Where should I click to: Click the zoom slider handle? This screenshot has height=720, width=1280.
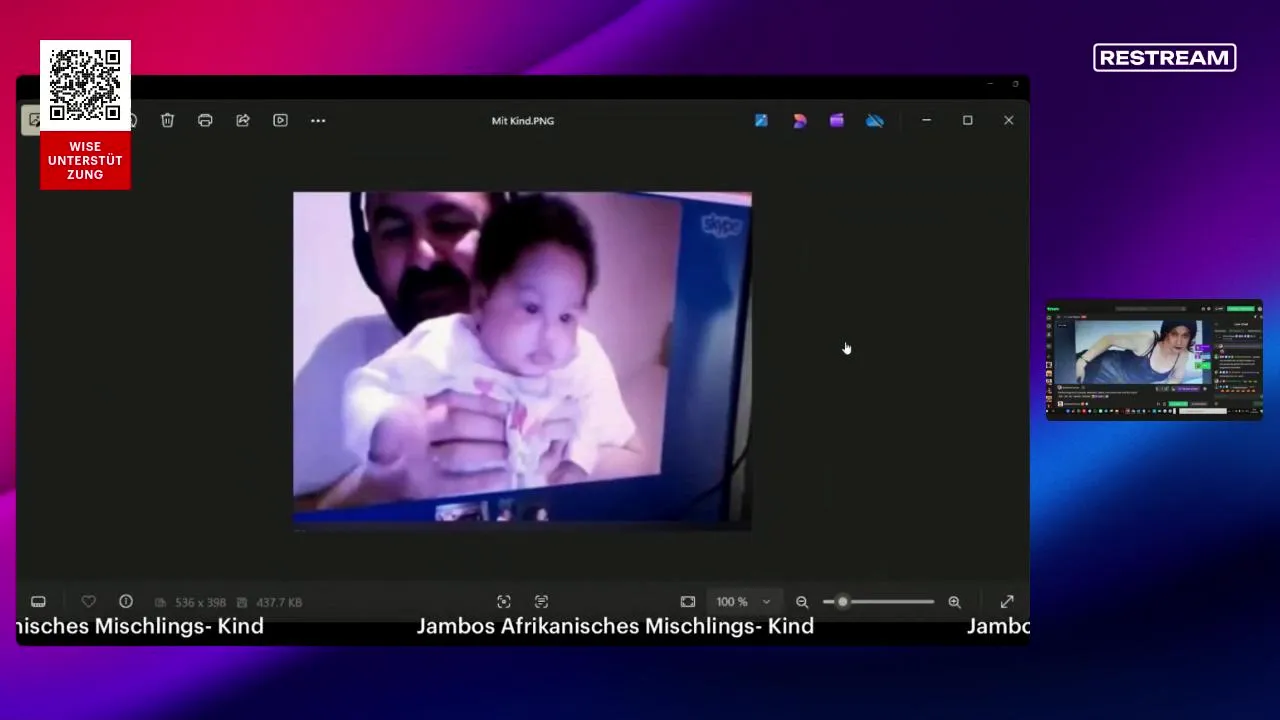click(x=842, y=602)
